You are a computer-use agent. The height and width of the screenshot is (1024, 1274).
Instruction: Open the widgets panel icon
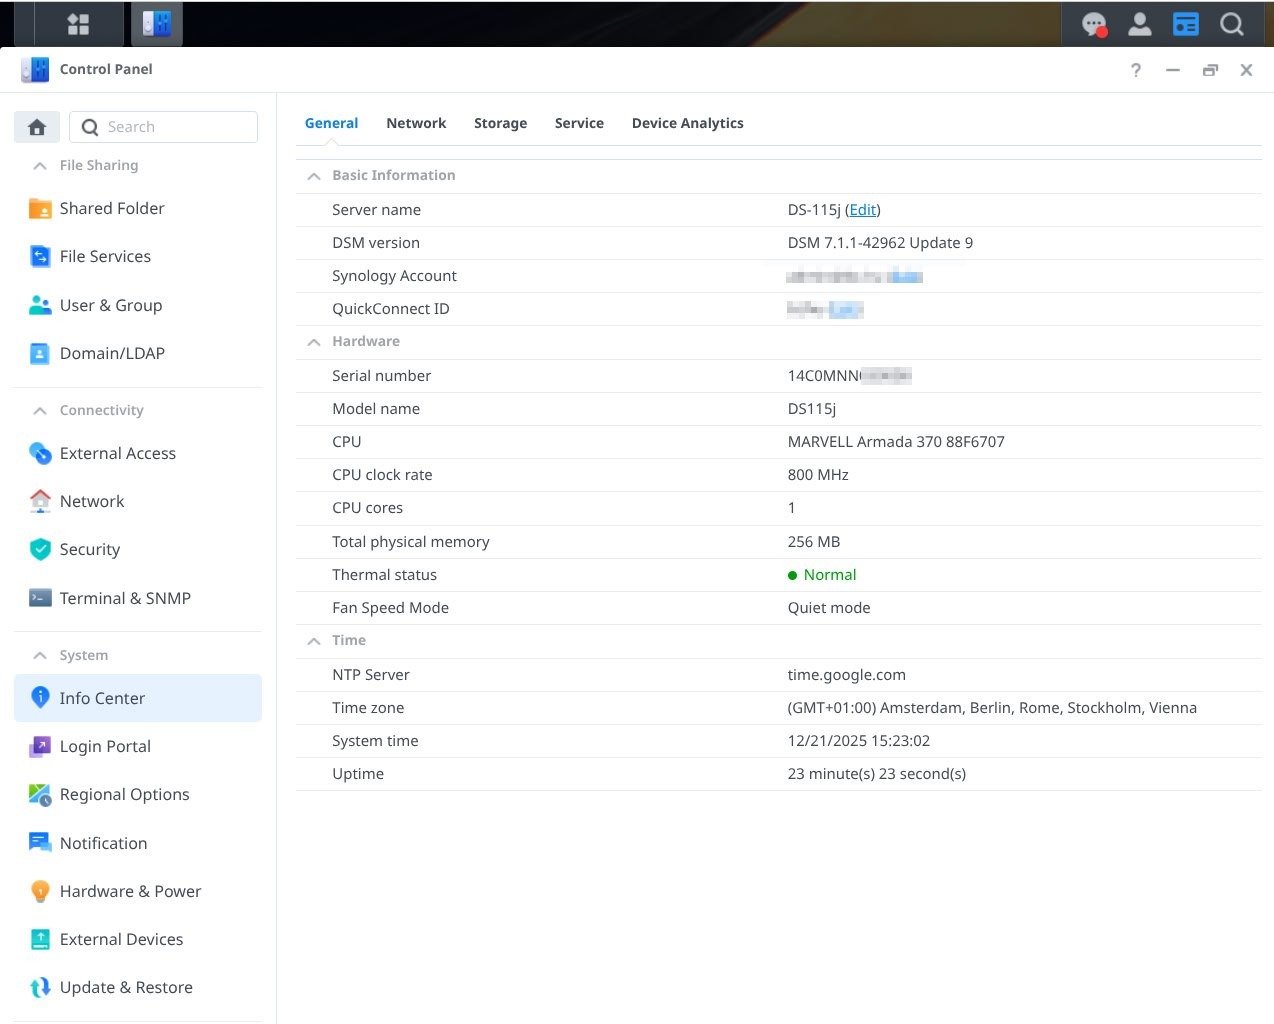click(x=1186, y=24)
